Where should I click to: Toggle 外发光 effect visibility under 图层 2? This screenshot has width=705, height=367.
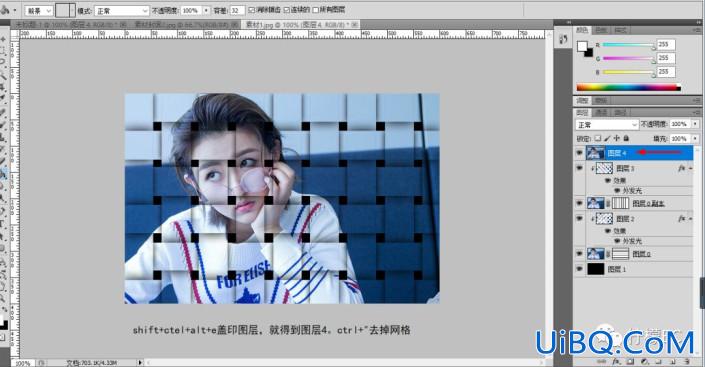pos(617,241)
